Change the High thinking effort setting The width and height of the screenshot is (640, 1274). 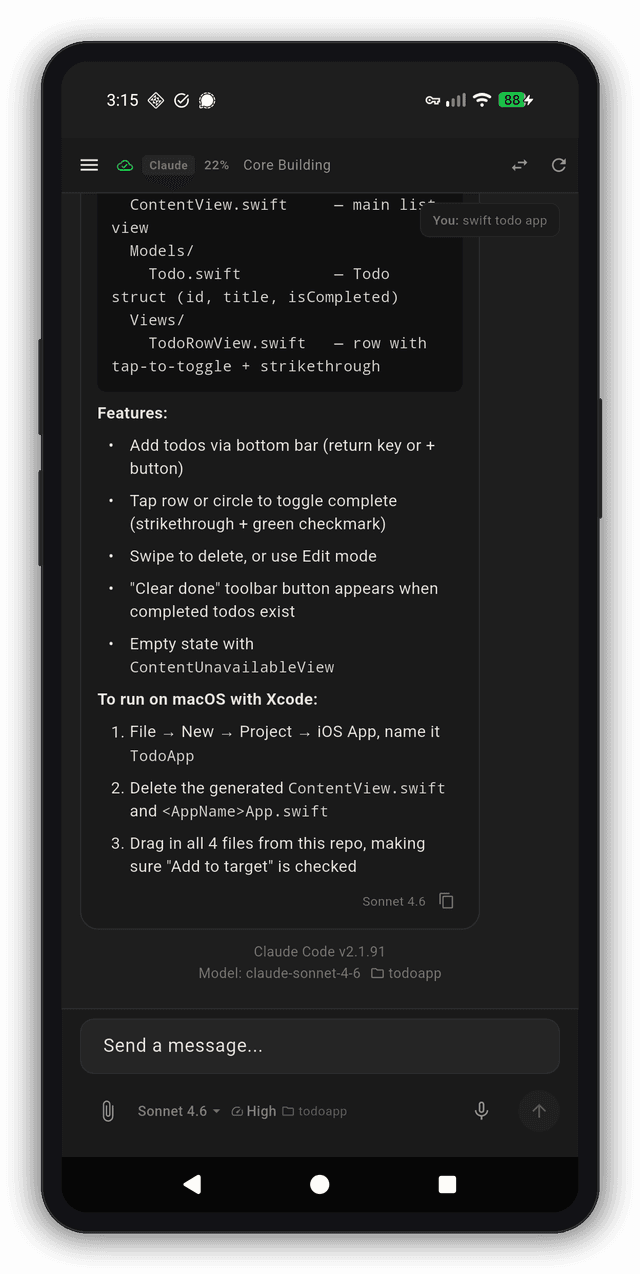tap(262, 1110)
